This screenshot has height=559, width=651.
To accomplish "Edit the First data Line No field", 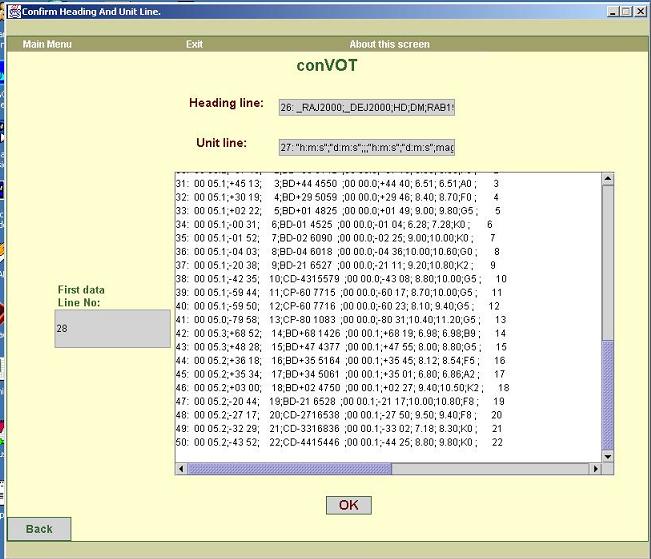I will [x=113, y=328].
